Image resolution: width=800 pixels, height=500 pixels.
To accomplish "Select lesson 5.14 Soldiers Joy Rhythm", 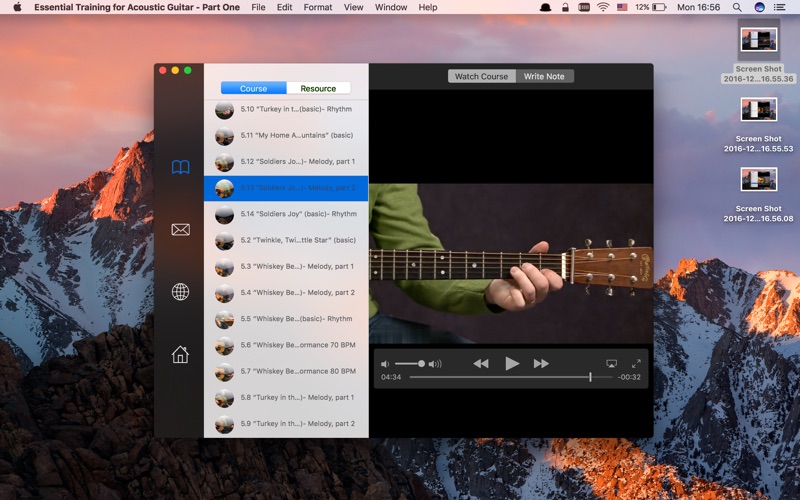I will [286, 214].
